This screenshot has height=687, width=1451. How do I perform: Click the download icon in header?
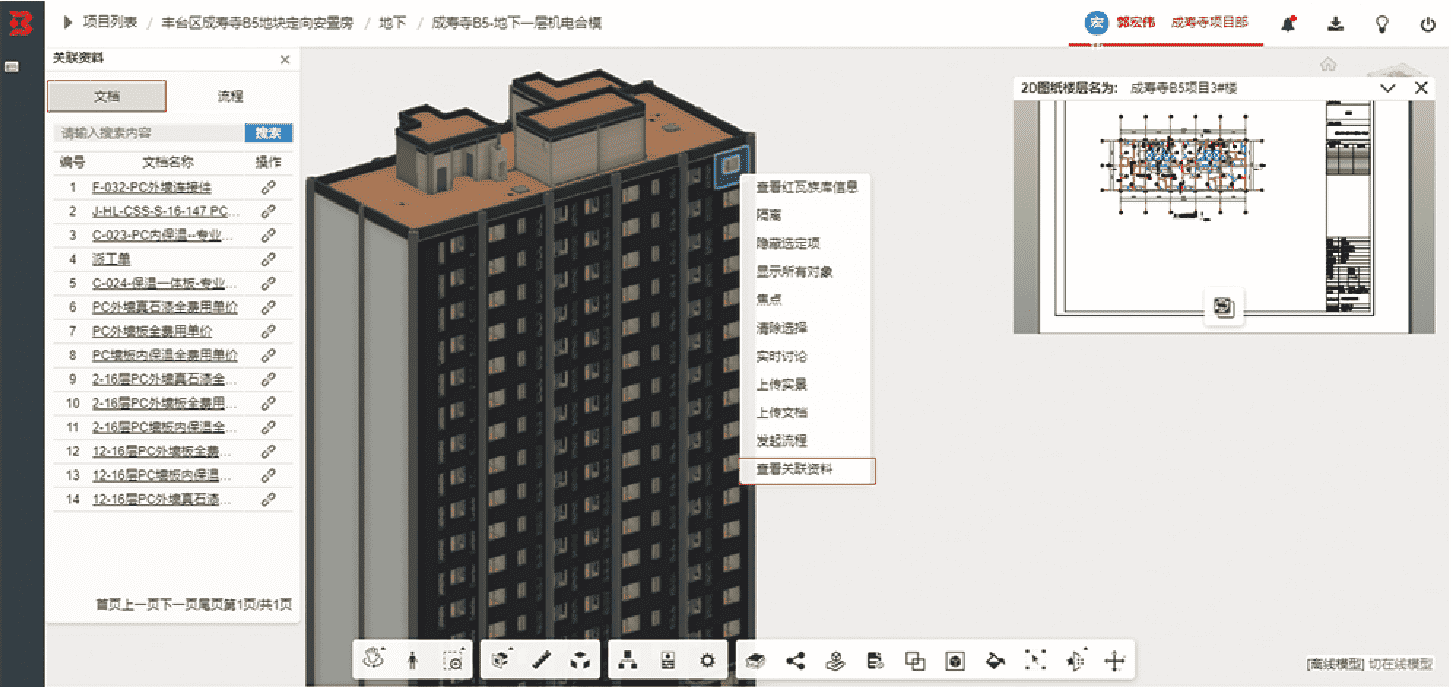(x=1335, y=24)
